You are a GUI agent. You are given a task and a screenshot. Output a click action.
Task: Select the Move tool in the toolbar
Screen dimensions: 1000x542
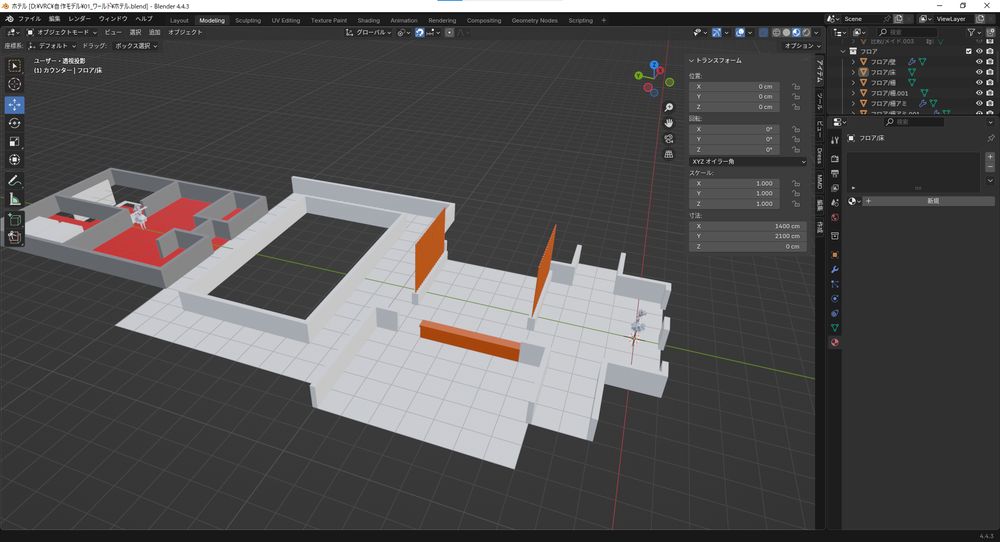(15, 104)
